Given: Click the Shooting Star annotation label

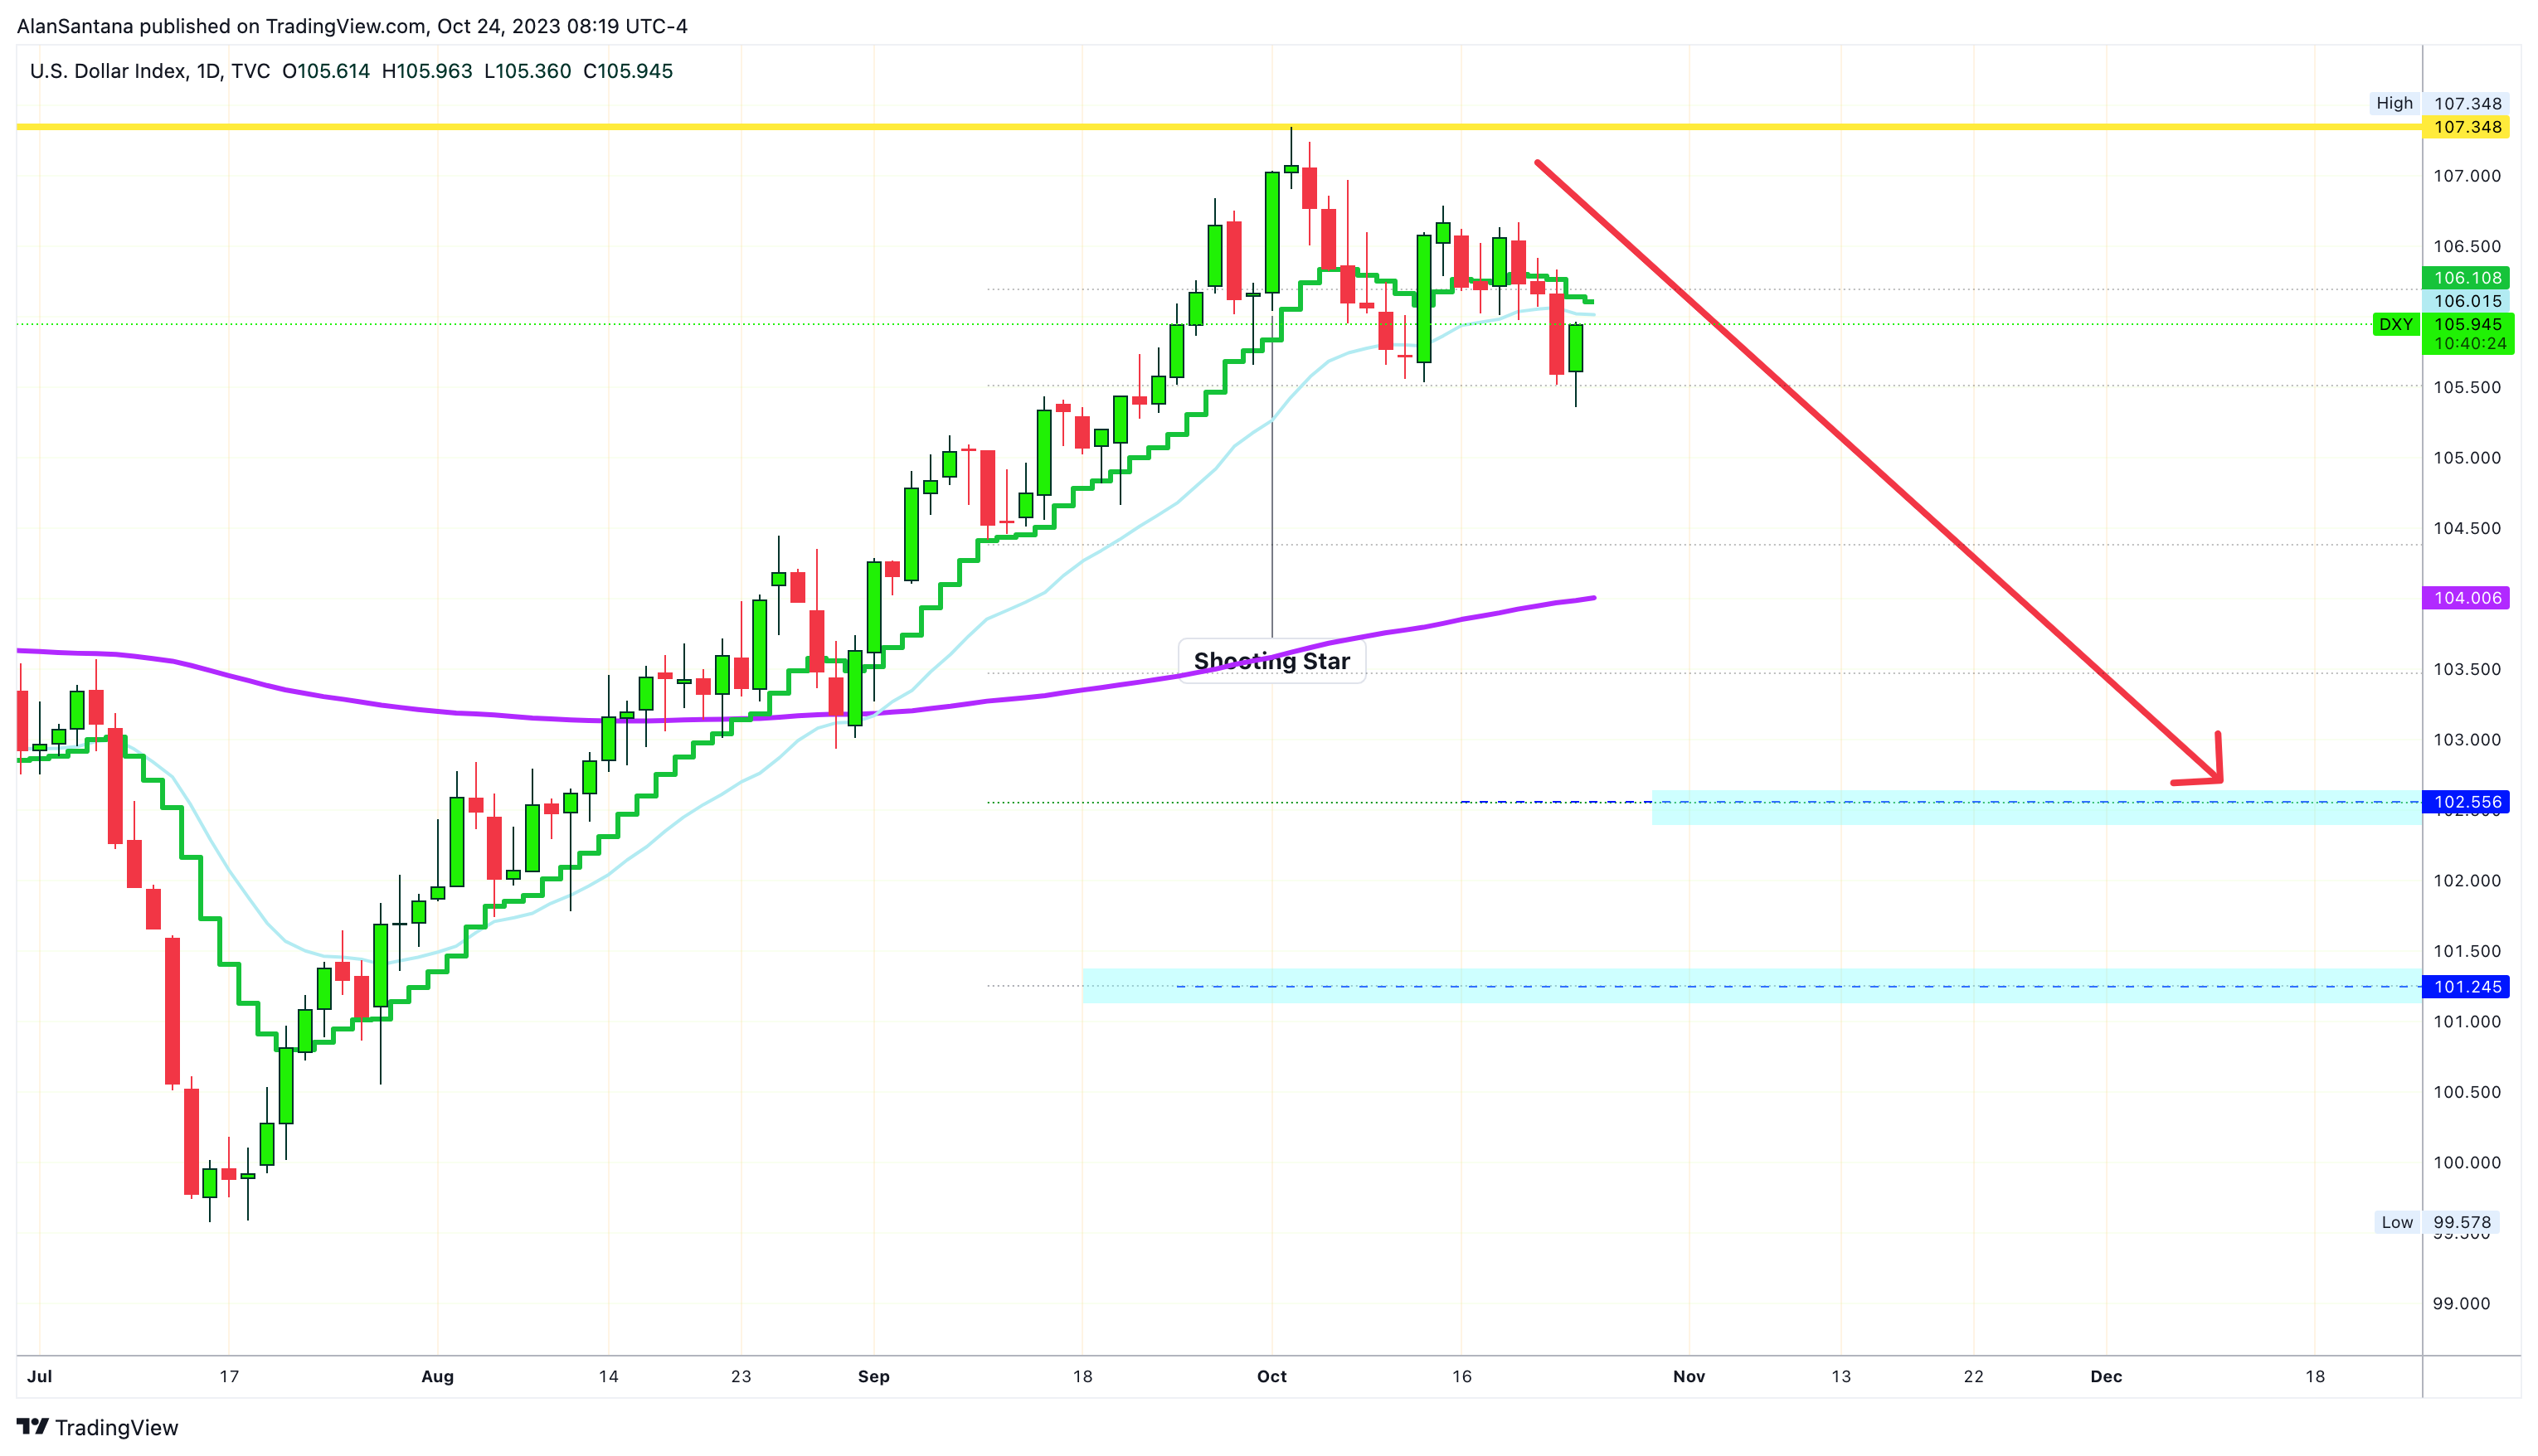Looking at the screenshot, I should click(x=1271, y=661).
